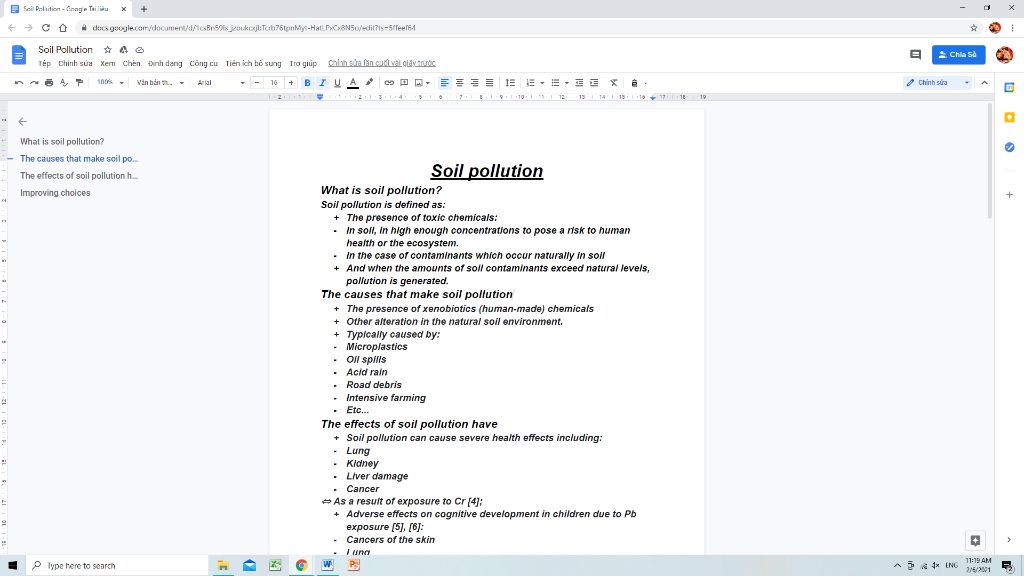
Task: Add a comment from toolbar
Action: click(404, 83)
